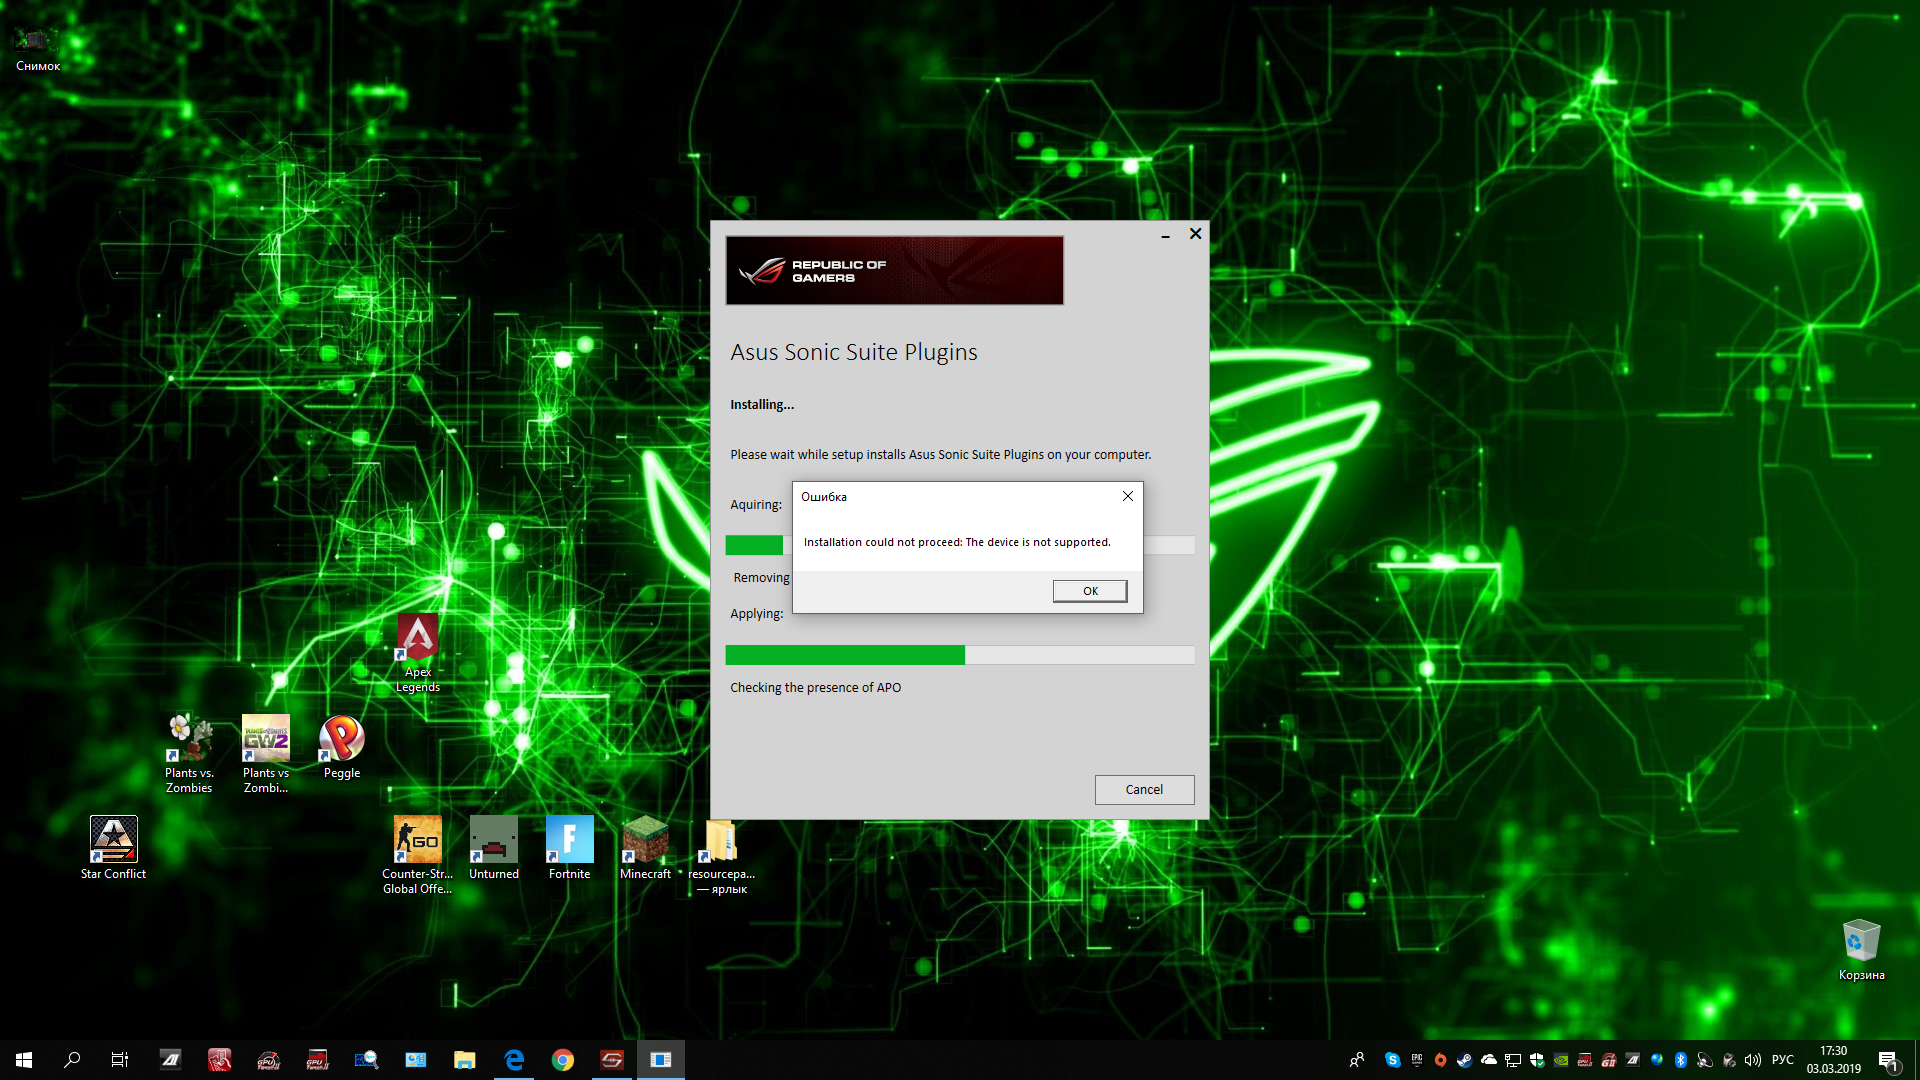Select the Star Conflict desktop icon
This screenshot has width=1920, height=1080.
click(x=113, y=841)
